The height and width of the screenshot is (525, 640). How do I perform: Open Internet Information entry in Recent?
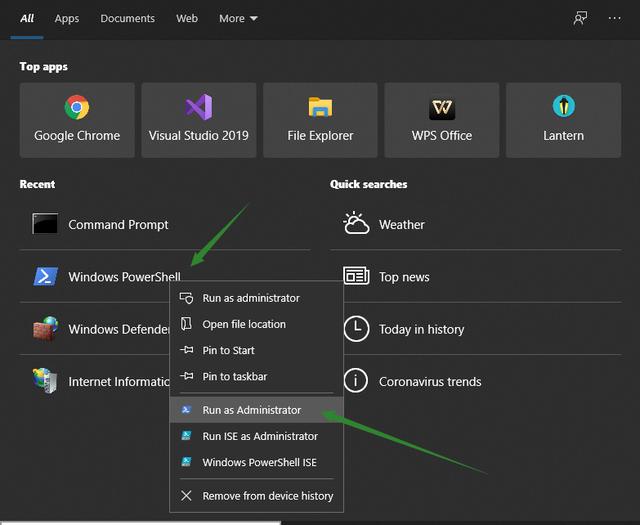[x=95, y=381]
